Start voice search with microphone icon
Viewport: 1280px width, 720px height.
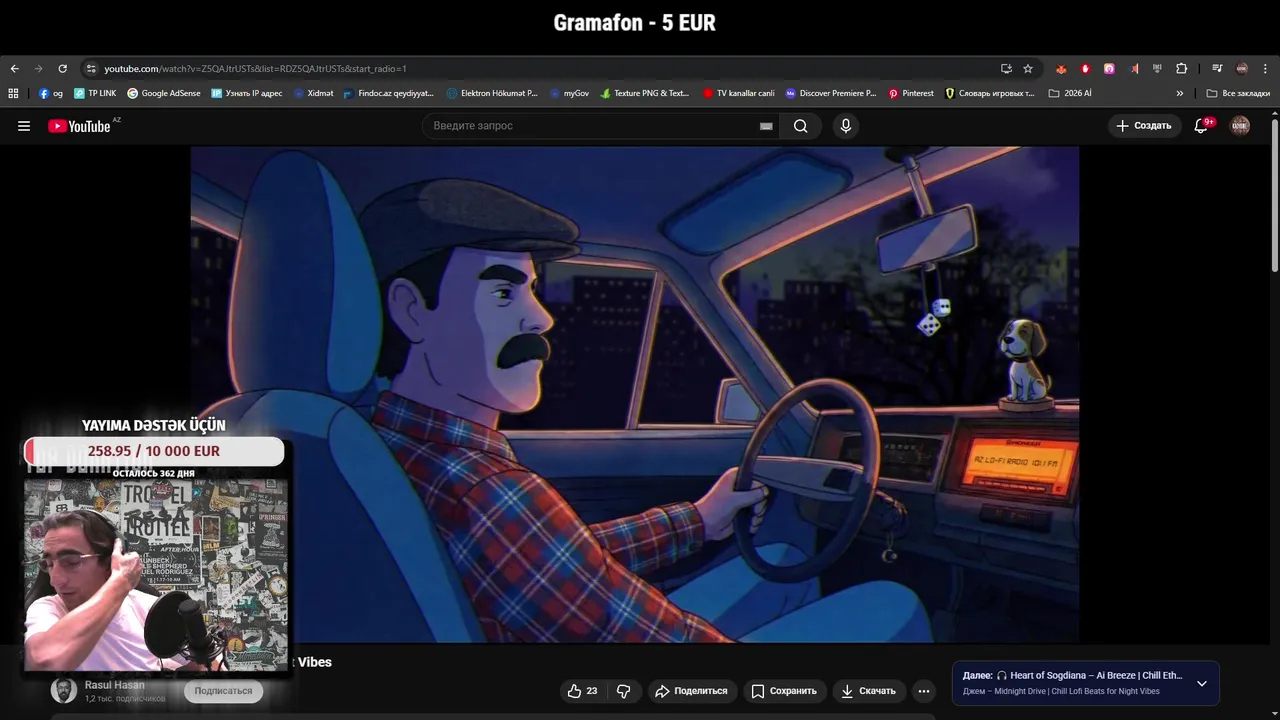846,126
